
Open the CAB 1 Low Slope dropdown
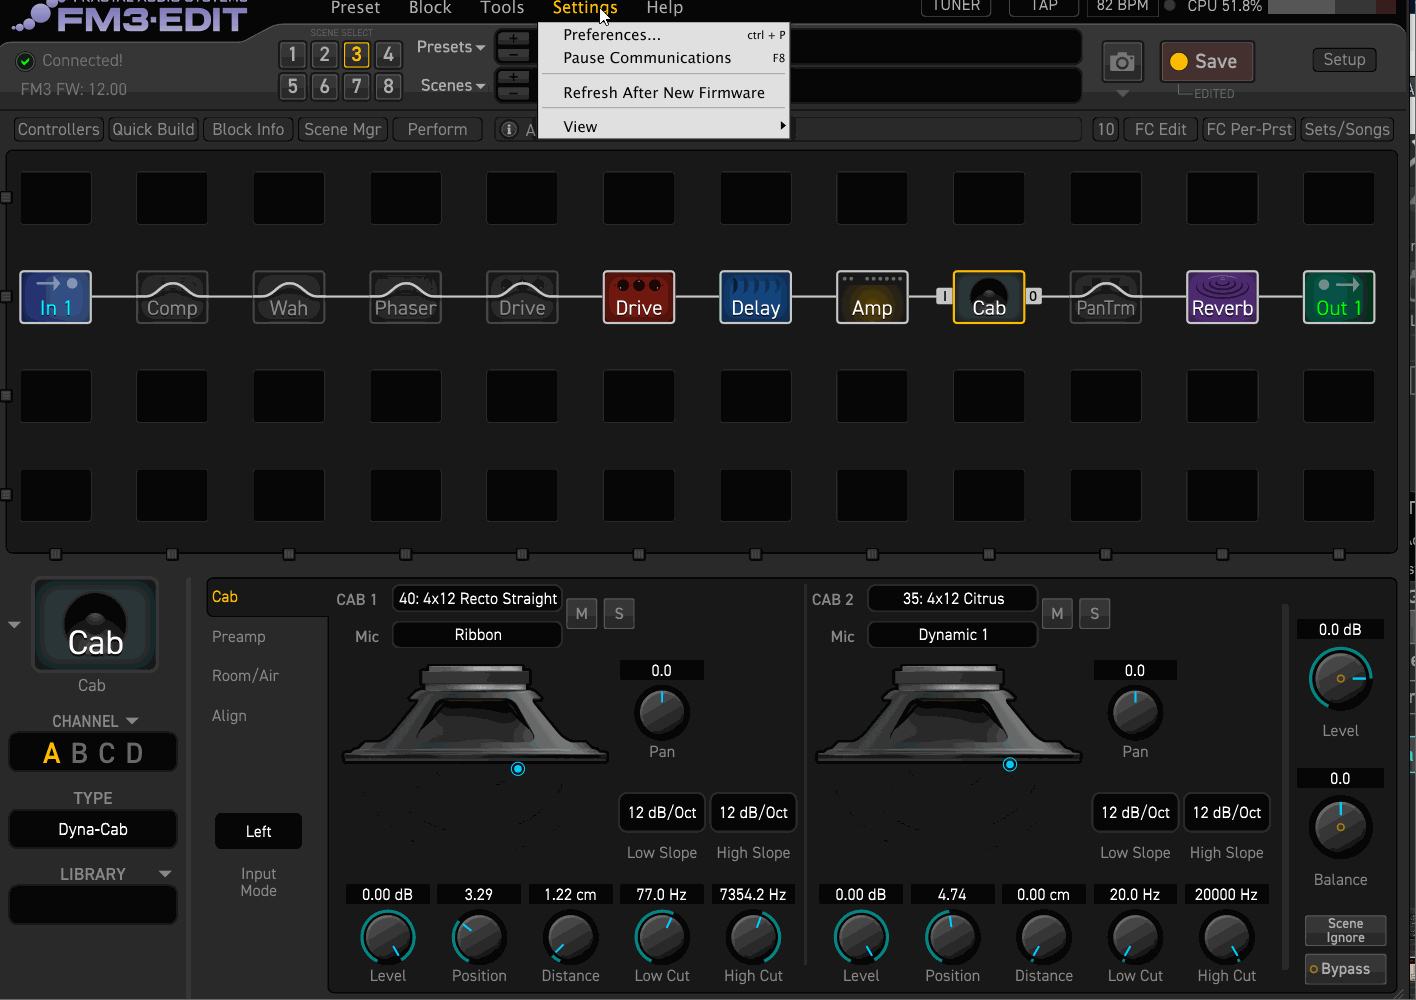coord(662,813)
